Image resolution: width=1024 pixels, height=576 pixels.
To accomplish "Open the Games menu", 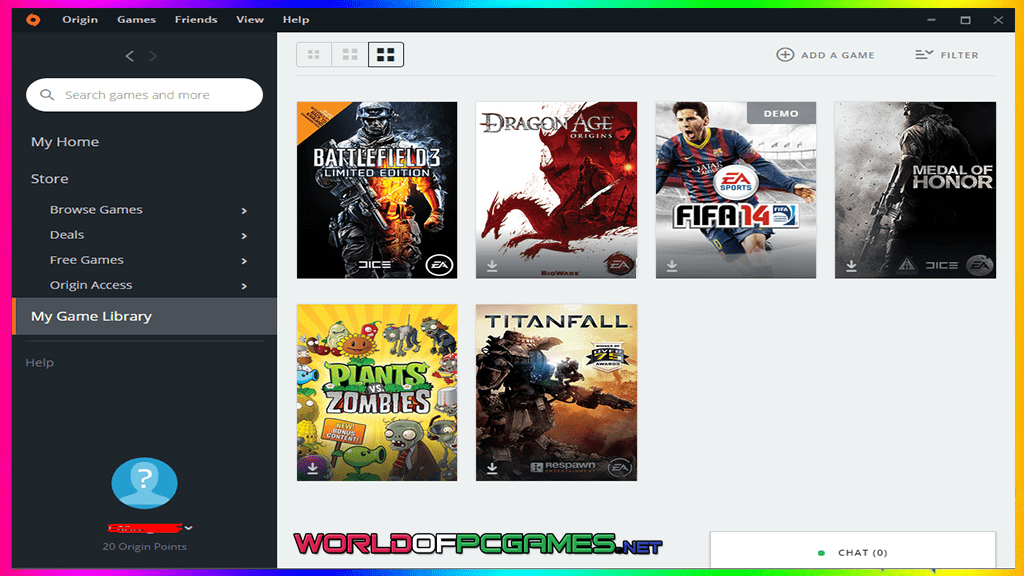I will [136, 20].
